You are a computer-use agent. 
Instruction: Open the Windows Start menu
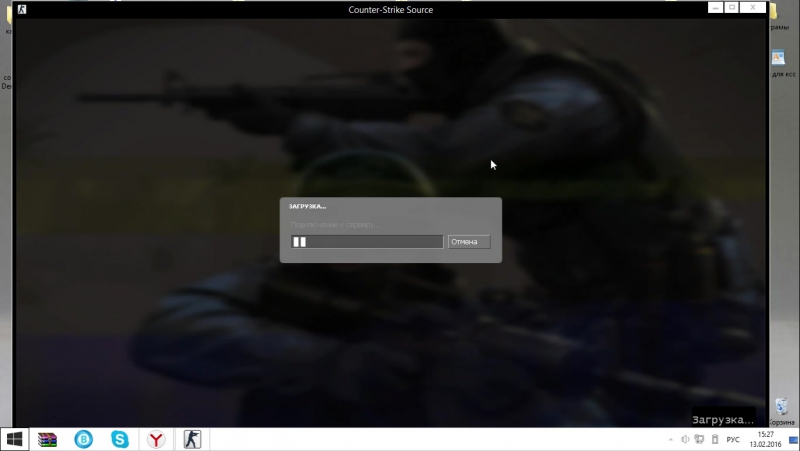click(x=15, y=439)
